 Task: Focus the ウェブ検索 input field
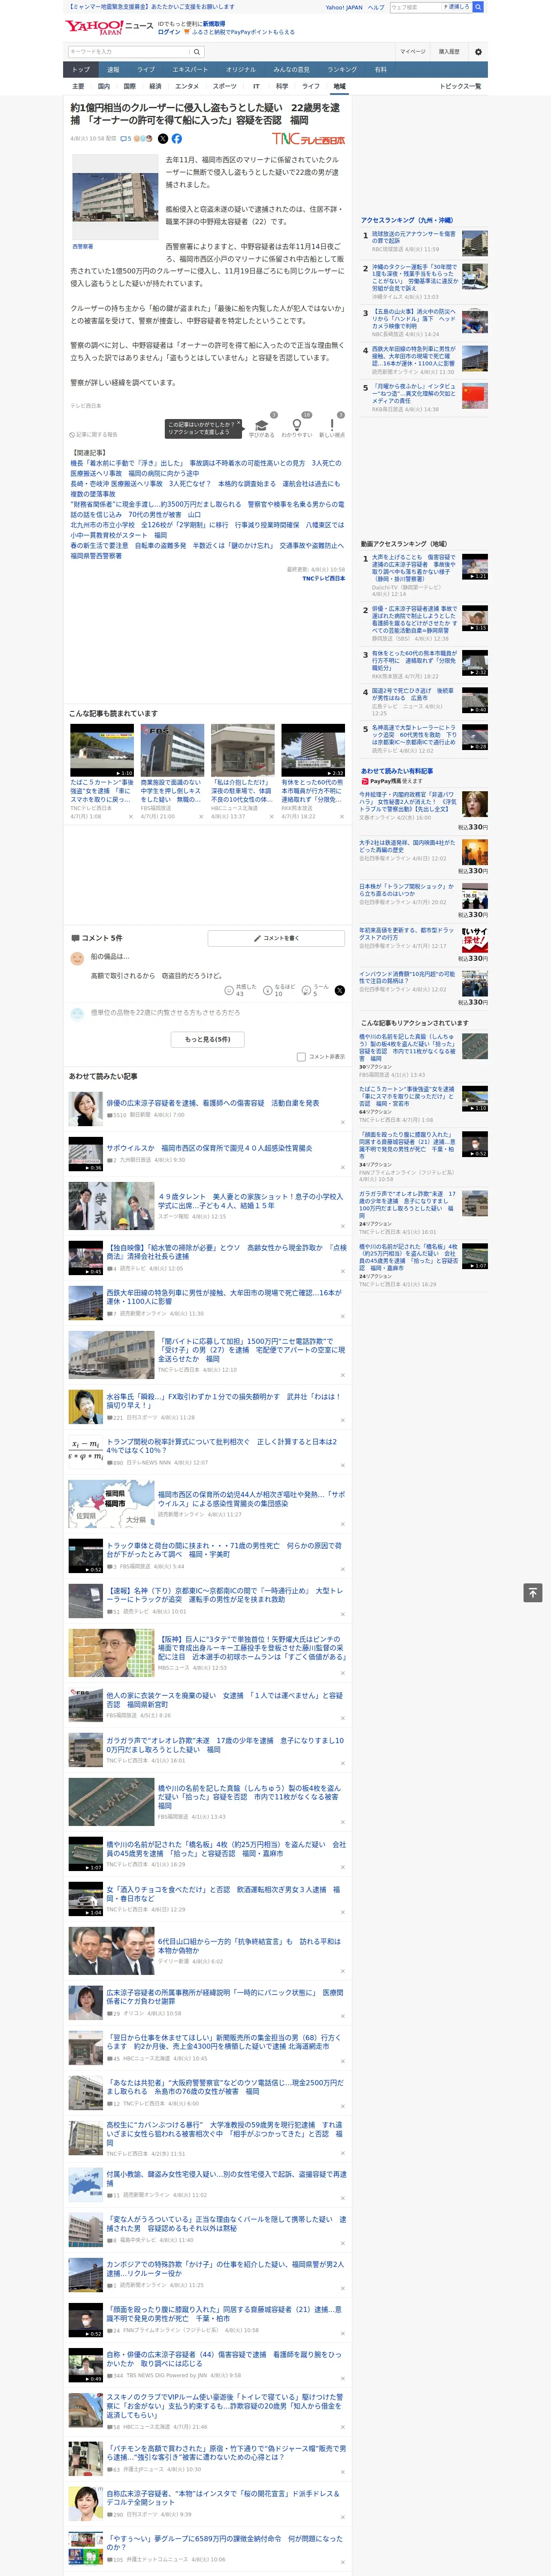[x=416, y=7]
